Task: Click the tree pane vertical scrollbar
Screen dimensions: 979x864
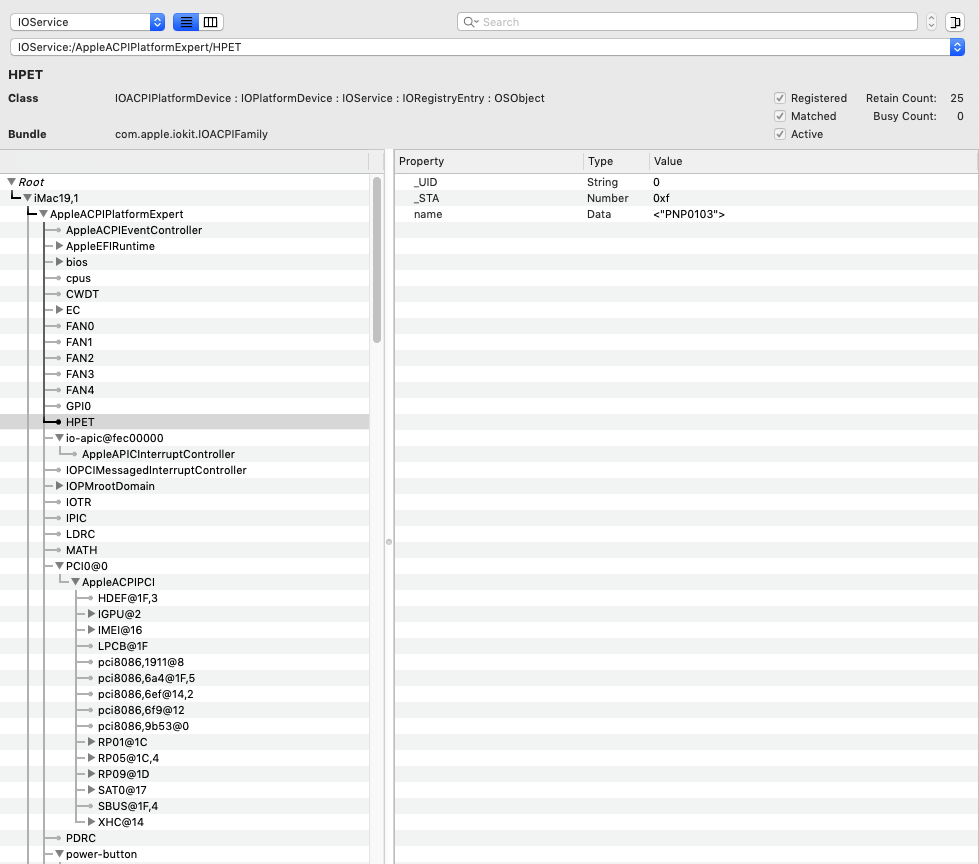Action: point(377,260)
